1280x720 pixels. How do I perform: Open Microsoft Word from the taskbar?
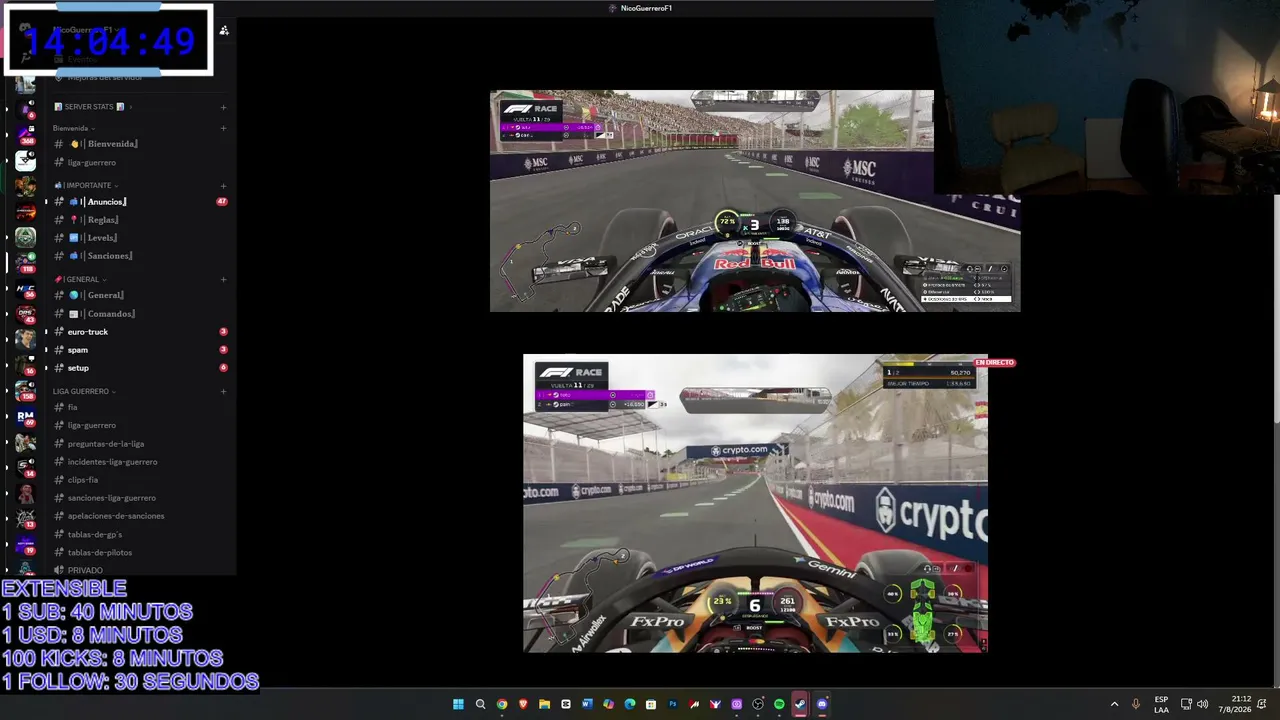[587, 704]
